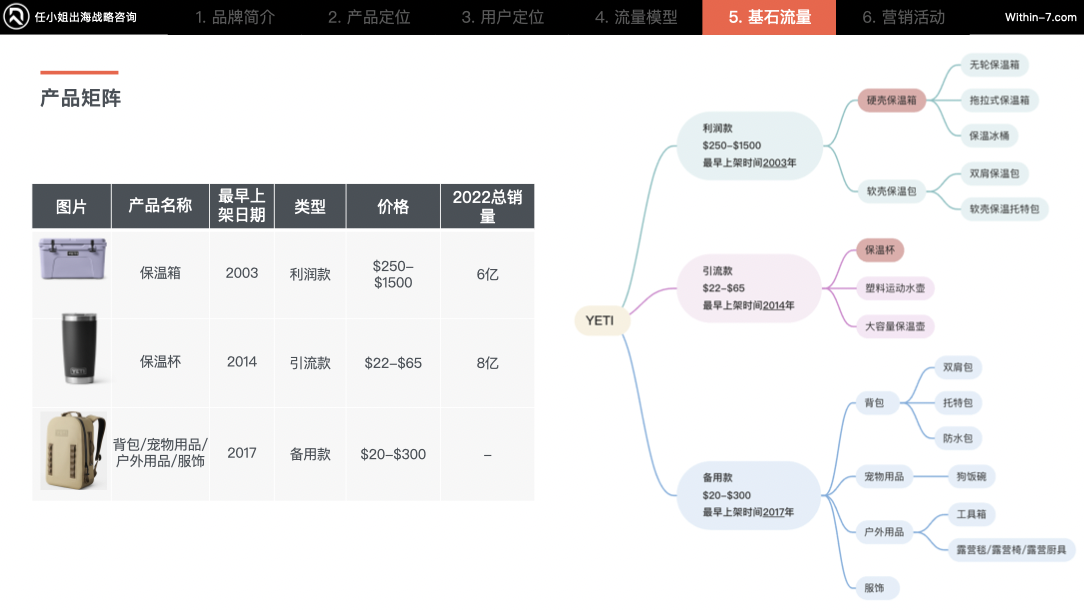Click the backpack image in the table

(x=70, y=453)
